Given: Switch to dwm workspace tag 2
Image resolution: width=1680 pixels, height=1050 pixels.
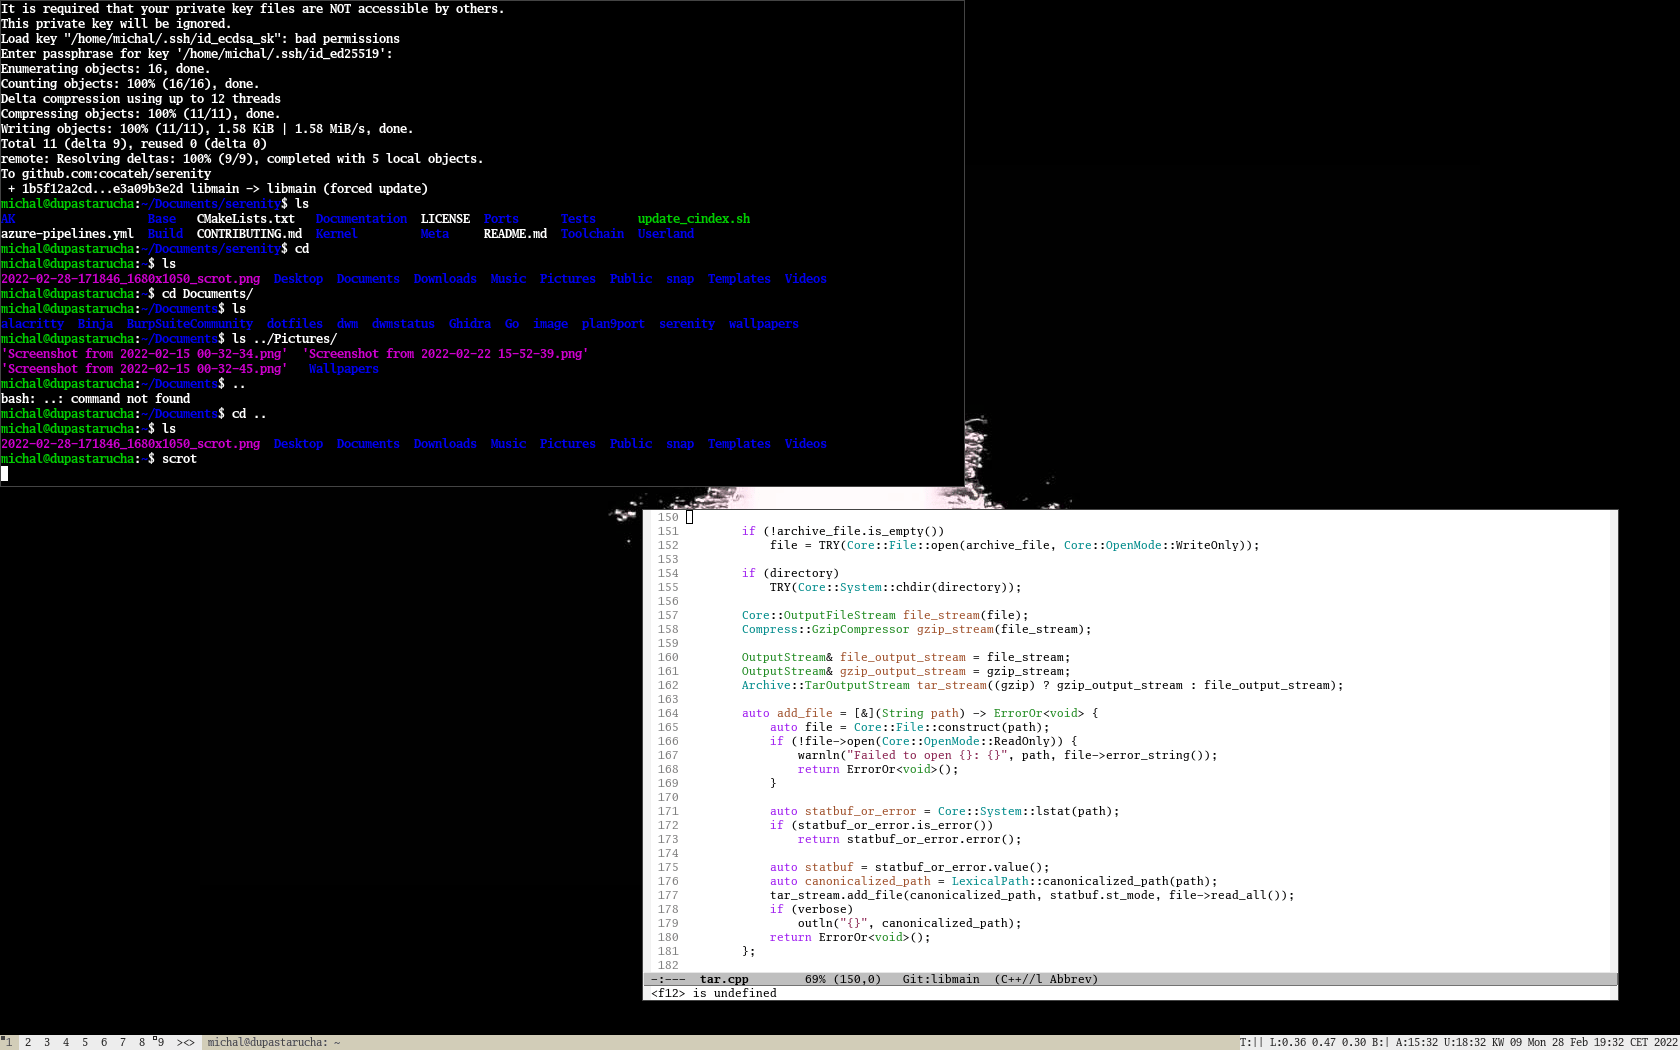Looking at the screenshot, I should (x=28, y=1042).
